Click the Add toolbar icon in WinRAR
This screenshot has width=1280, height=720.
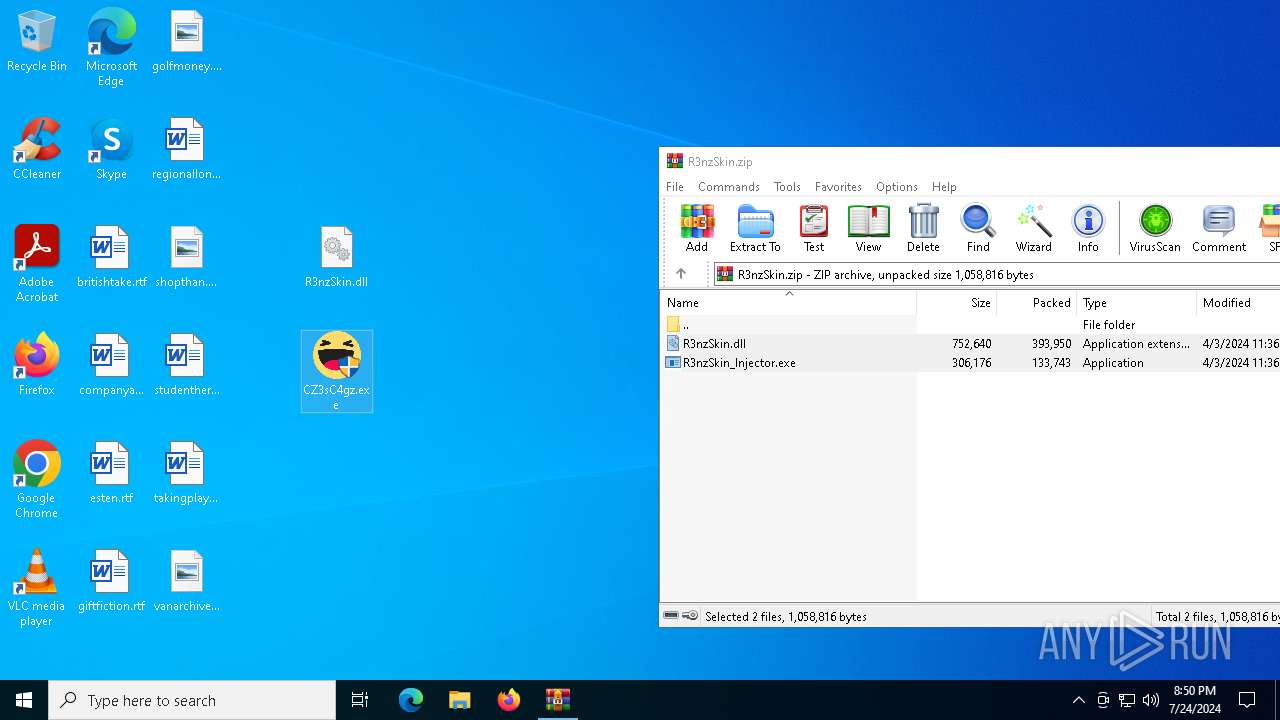697,228
